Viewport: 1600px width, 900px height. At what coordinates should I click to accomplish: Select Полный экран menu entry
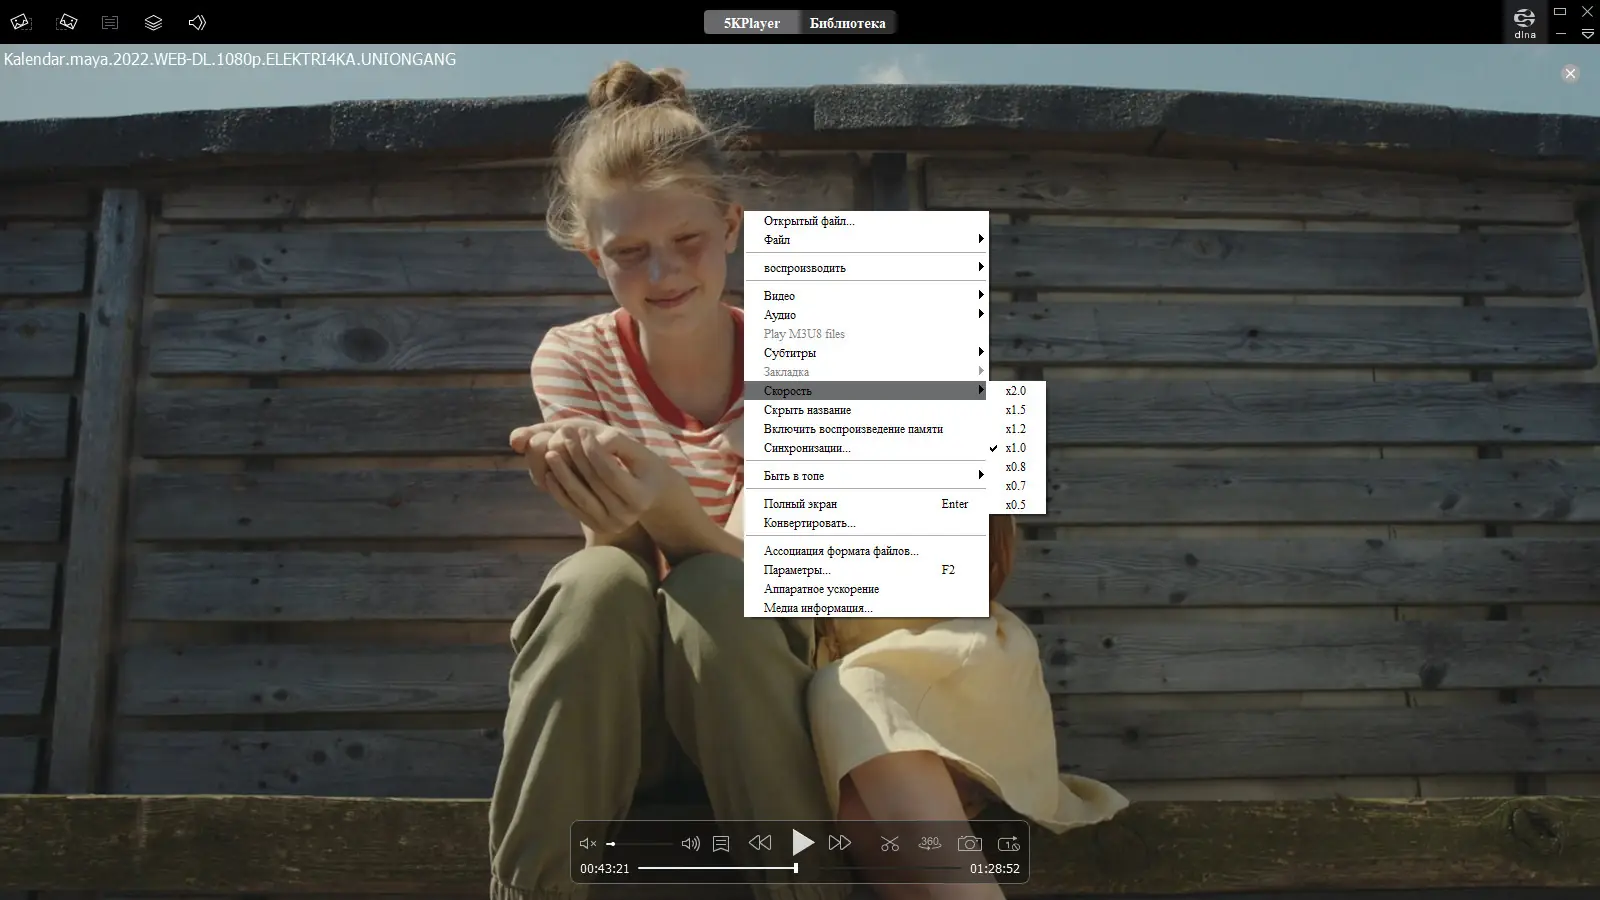coord(866,504)
